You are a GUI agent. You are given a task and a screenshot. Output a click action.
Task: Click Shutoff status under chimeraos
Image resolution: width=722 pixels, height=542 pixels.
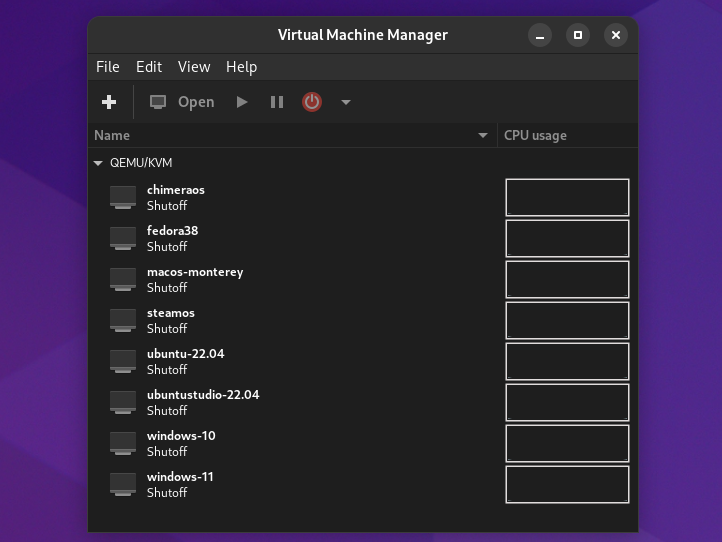tap(167, 206)
